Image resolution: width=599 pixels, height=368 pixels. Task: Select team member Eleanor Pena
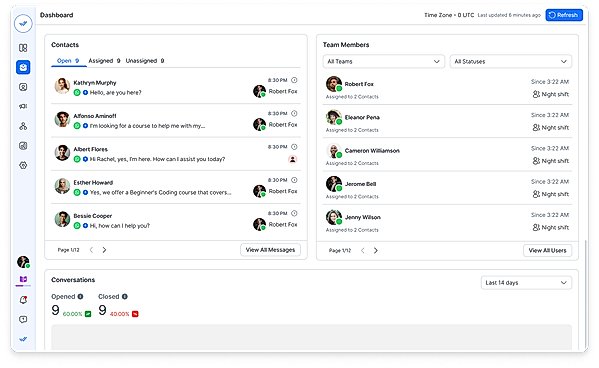click(447, 122)
